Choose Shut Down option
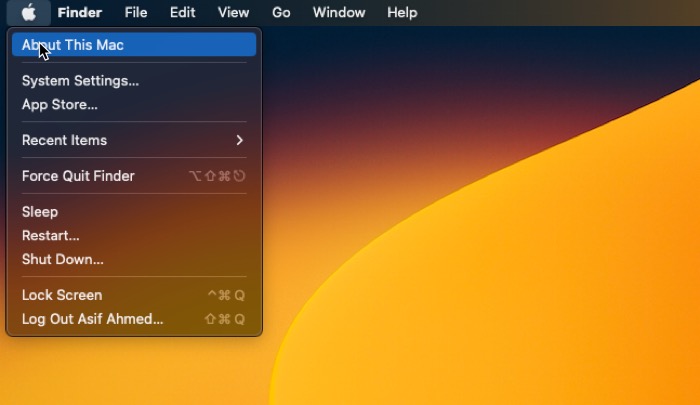Screen dimensions: 700x405 [x=134, y=259]
